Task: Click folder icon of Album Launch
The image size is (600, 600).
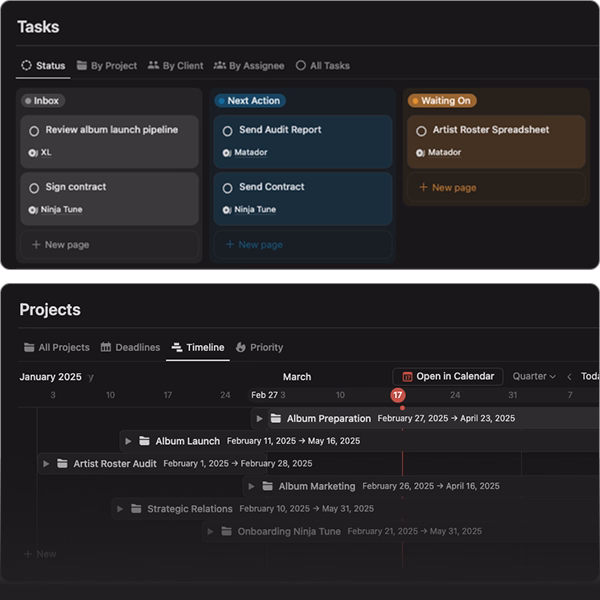Action: (x=144, y=441)
